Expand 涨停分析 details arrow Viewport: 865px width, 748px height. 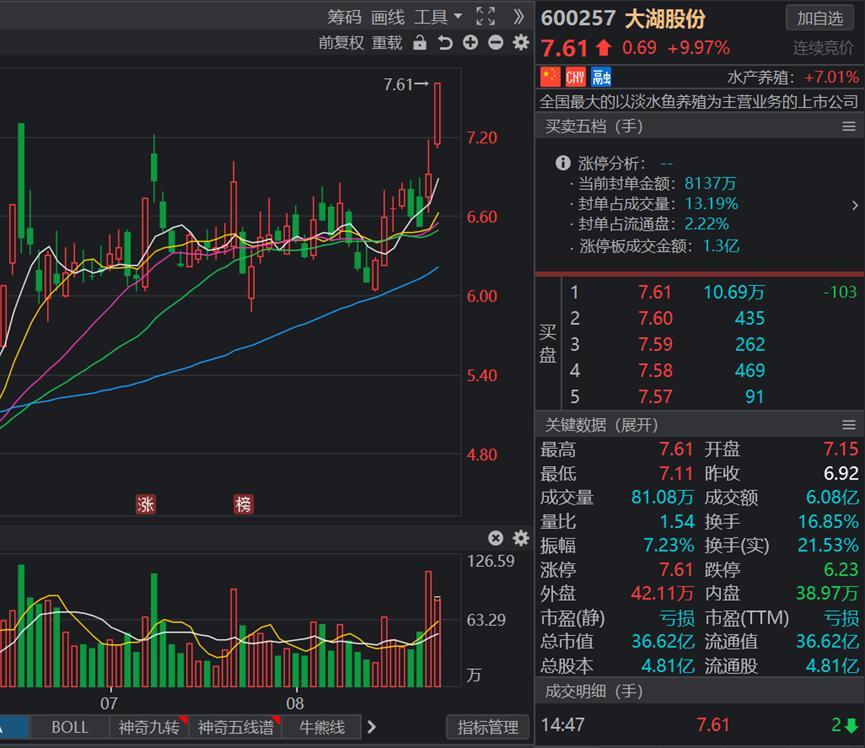[855, 205]
